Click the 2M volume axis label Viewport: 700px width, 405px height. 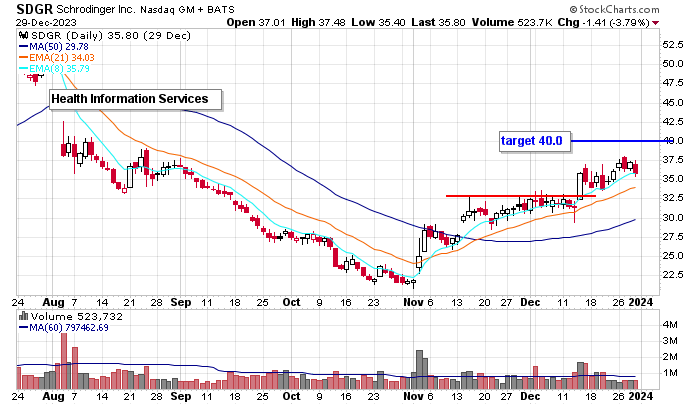pyautogui.click(x=670, y=357)
